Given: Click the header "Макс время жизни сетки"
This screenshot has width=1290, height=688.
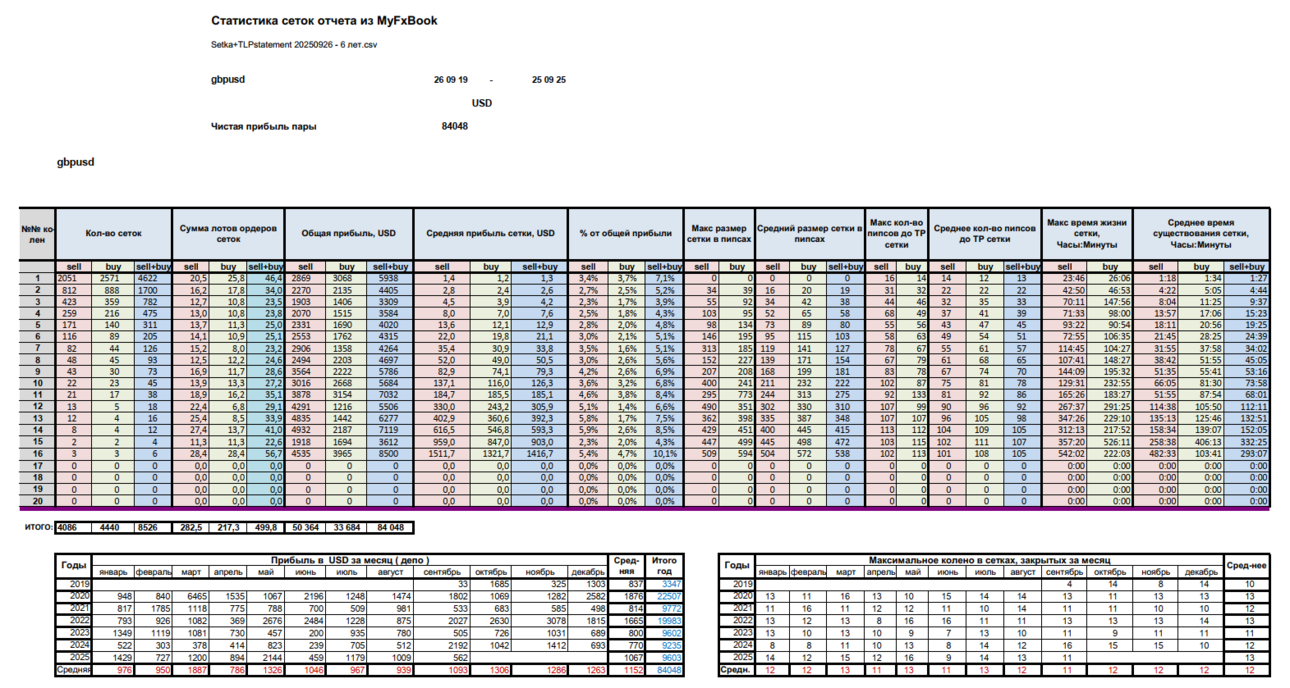Looking at the screenshot, I should pos(1086,234).
